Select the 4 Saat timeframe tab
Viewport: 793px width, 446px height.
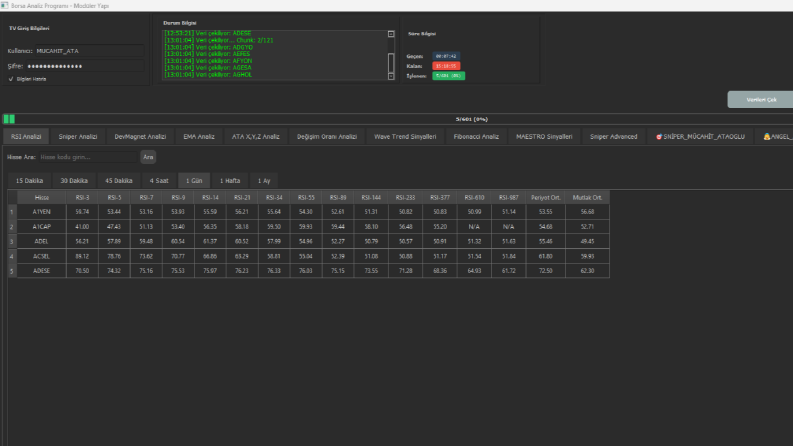(159, 181)
